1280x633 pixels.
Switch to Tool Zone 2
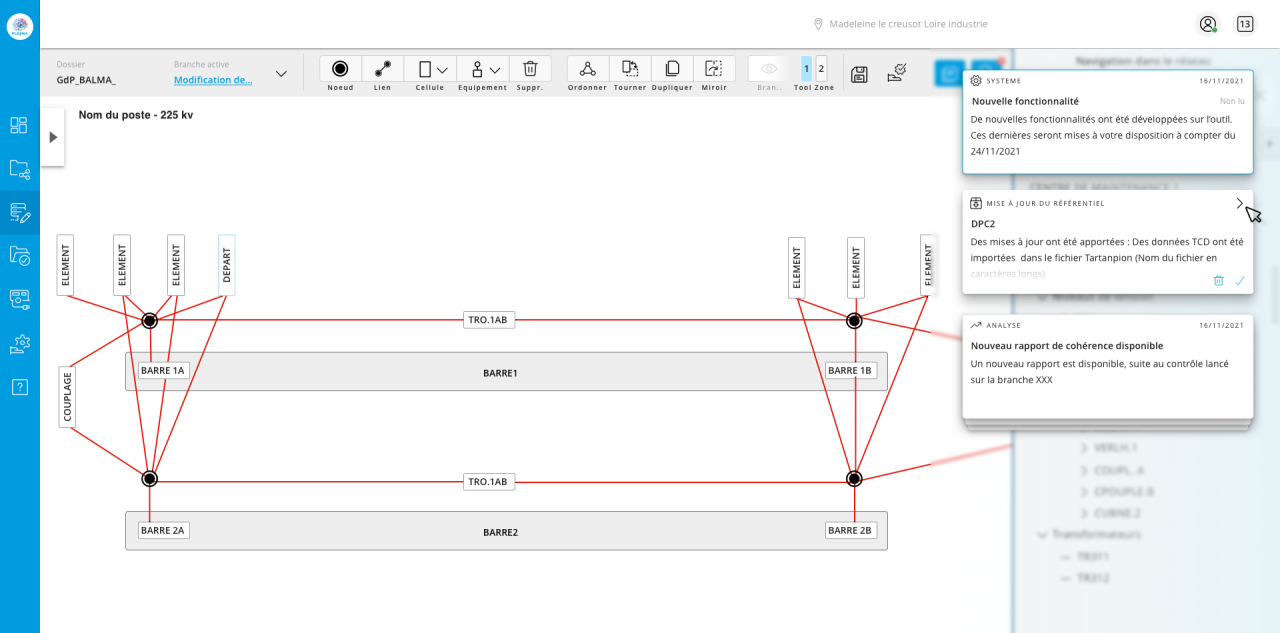click(x=822, y=69)
